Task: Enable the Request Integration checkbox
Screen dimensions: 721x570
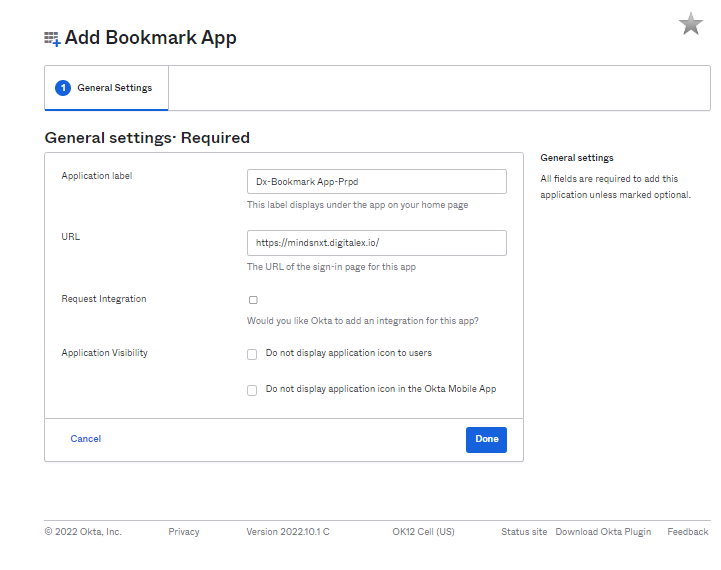Action: 253,300
